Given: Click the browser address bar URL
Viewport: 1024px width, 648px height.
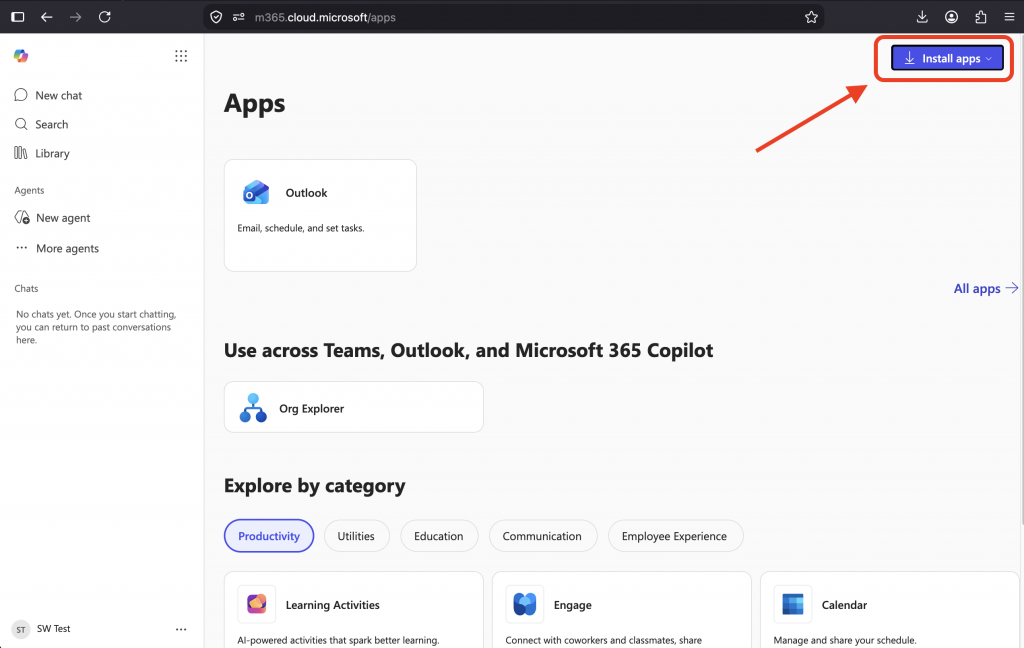Looking at the screenshot, I should tap(325, 18).
